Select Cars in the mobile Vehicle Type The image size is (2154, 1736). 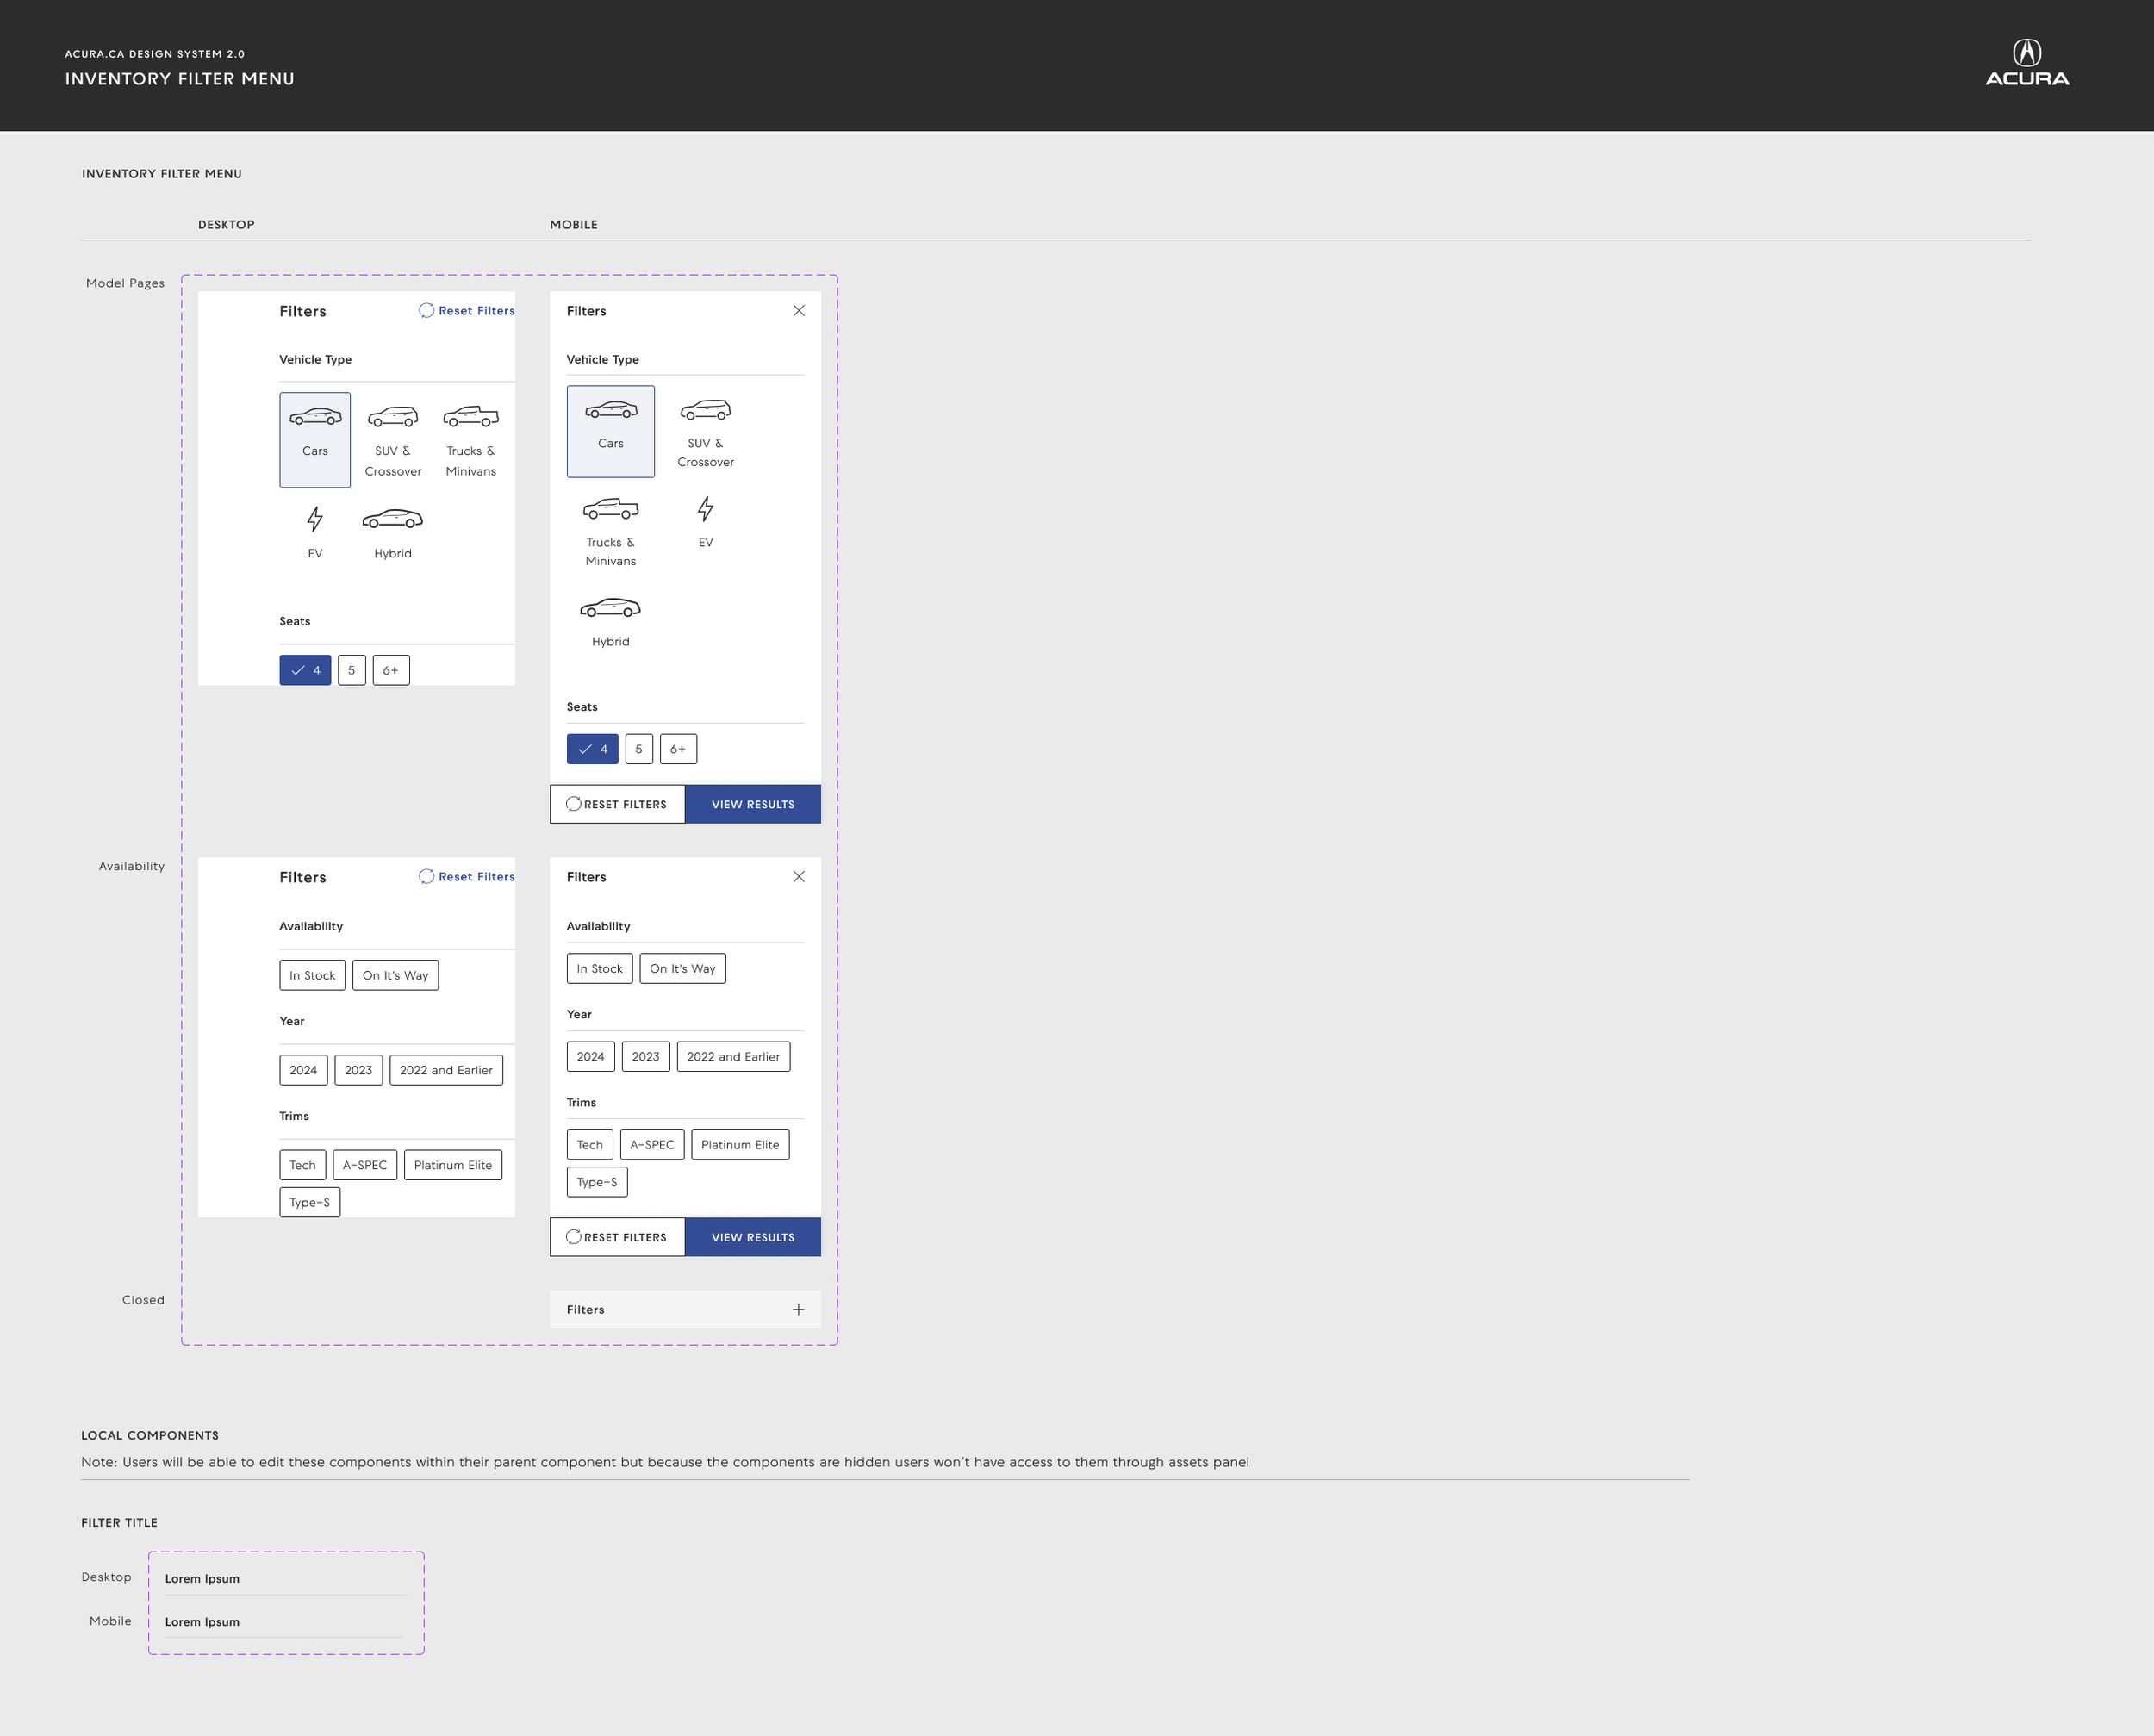pyautogui.click(x=611, y=431)
